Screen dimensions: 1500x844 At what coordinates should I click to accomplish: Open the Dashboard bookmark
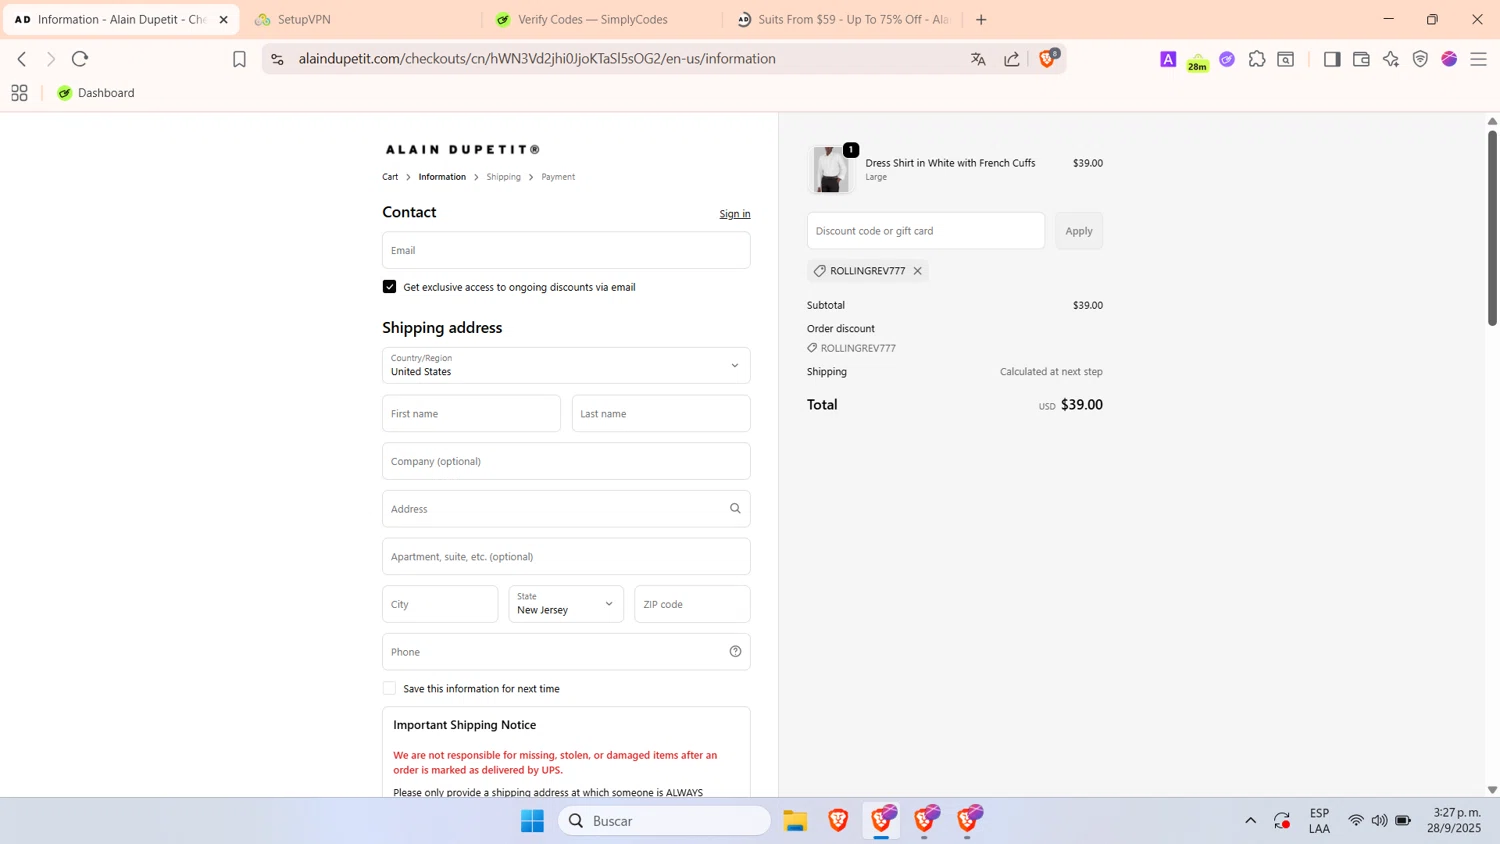point(96,93)
